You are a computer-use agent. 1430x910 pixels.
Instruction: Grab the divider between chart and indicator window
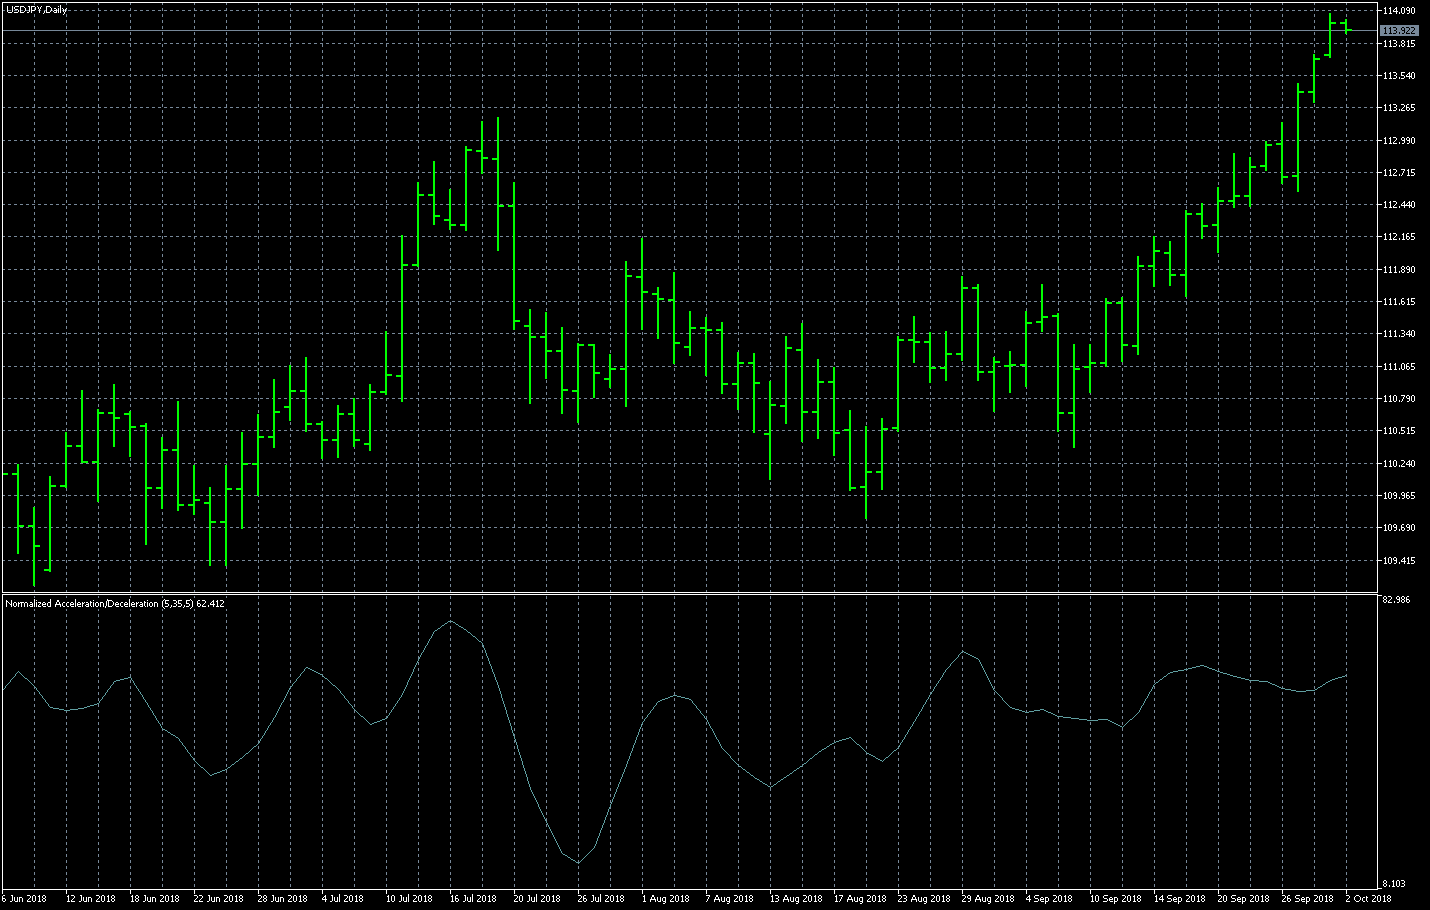click(690, 594)
